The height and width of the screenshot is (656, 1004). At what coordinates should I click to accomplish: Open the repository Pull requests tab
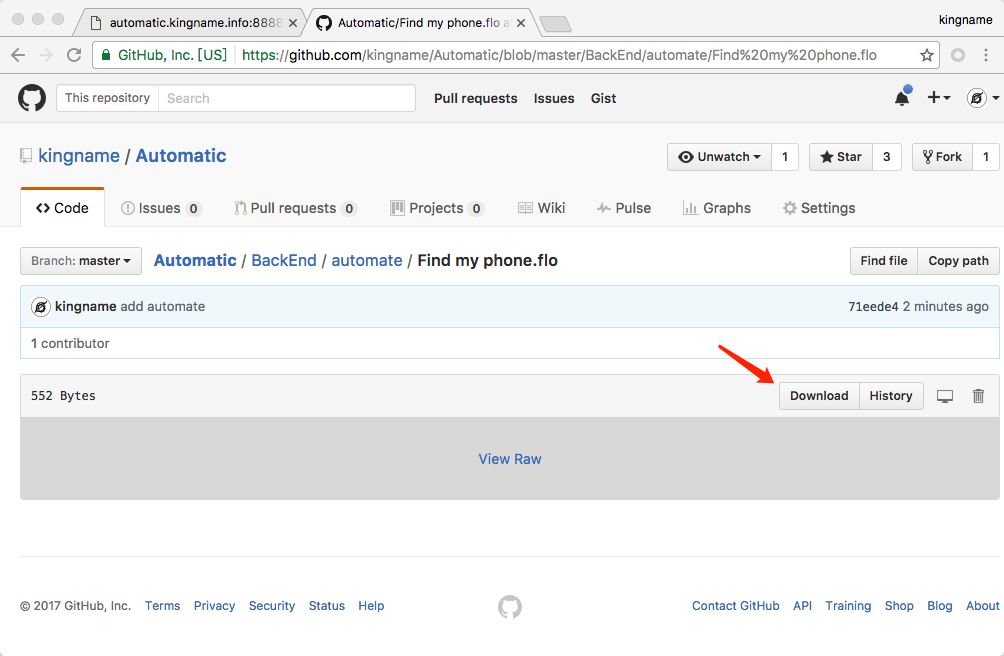click(295, 208)
